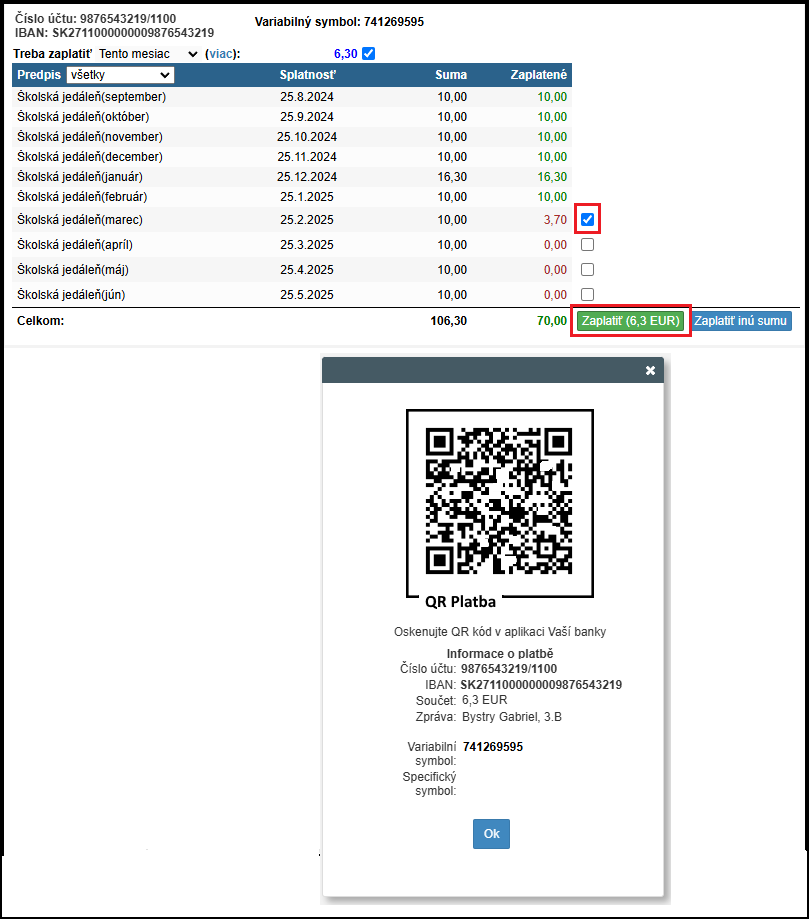Viewport: 809px width, 919px height.
Task: Select the Školská jedáleň(november) row label
Action: point(90,137)
